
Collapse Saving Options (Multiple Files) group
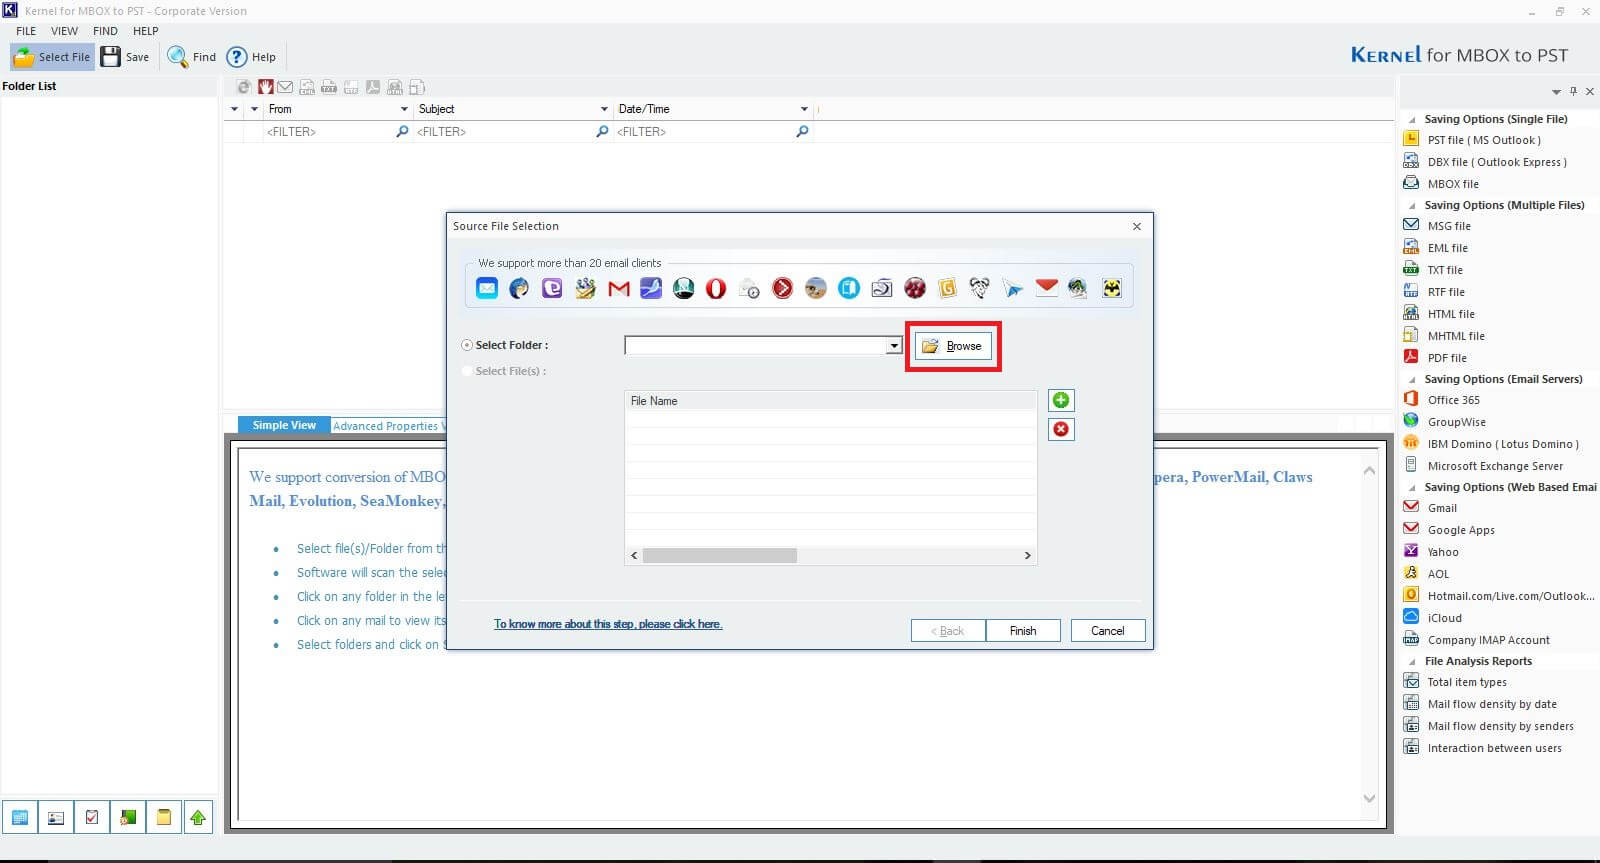[x=1412, y=205]
